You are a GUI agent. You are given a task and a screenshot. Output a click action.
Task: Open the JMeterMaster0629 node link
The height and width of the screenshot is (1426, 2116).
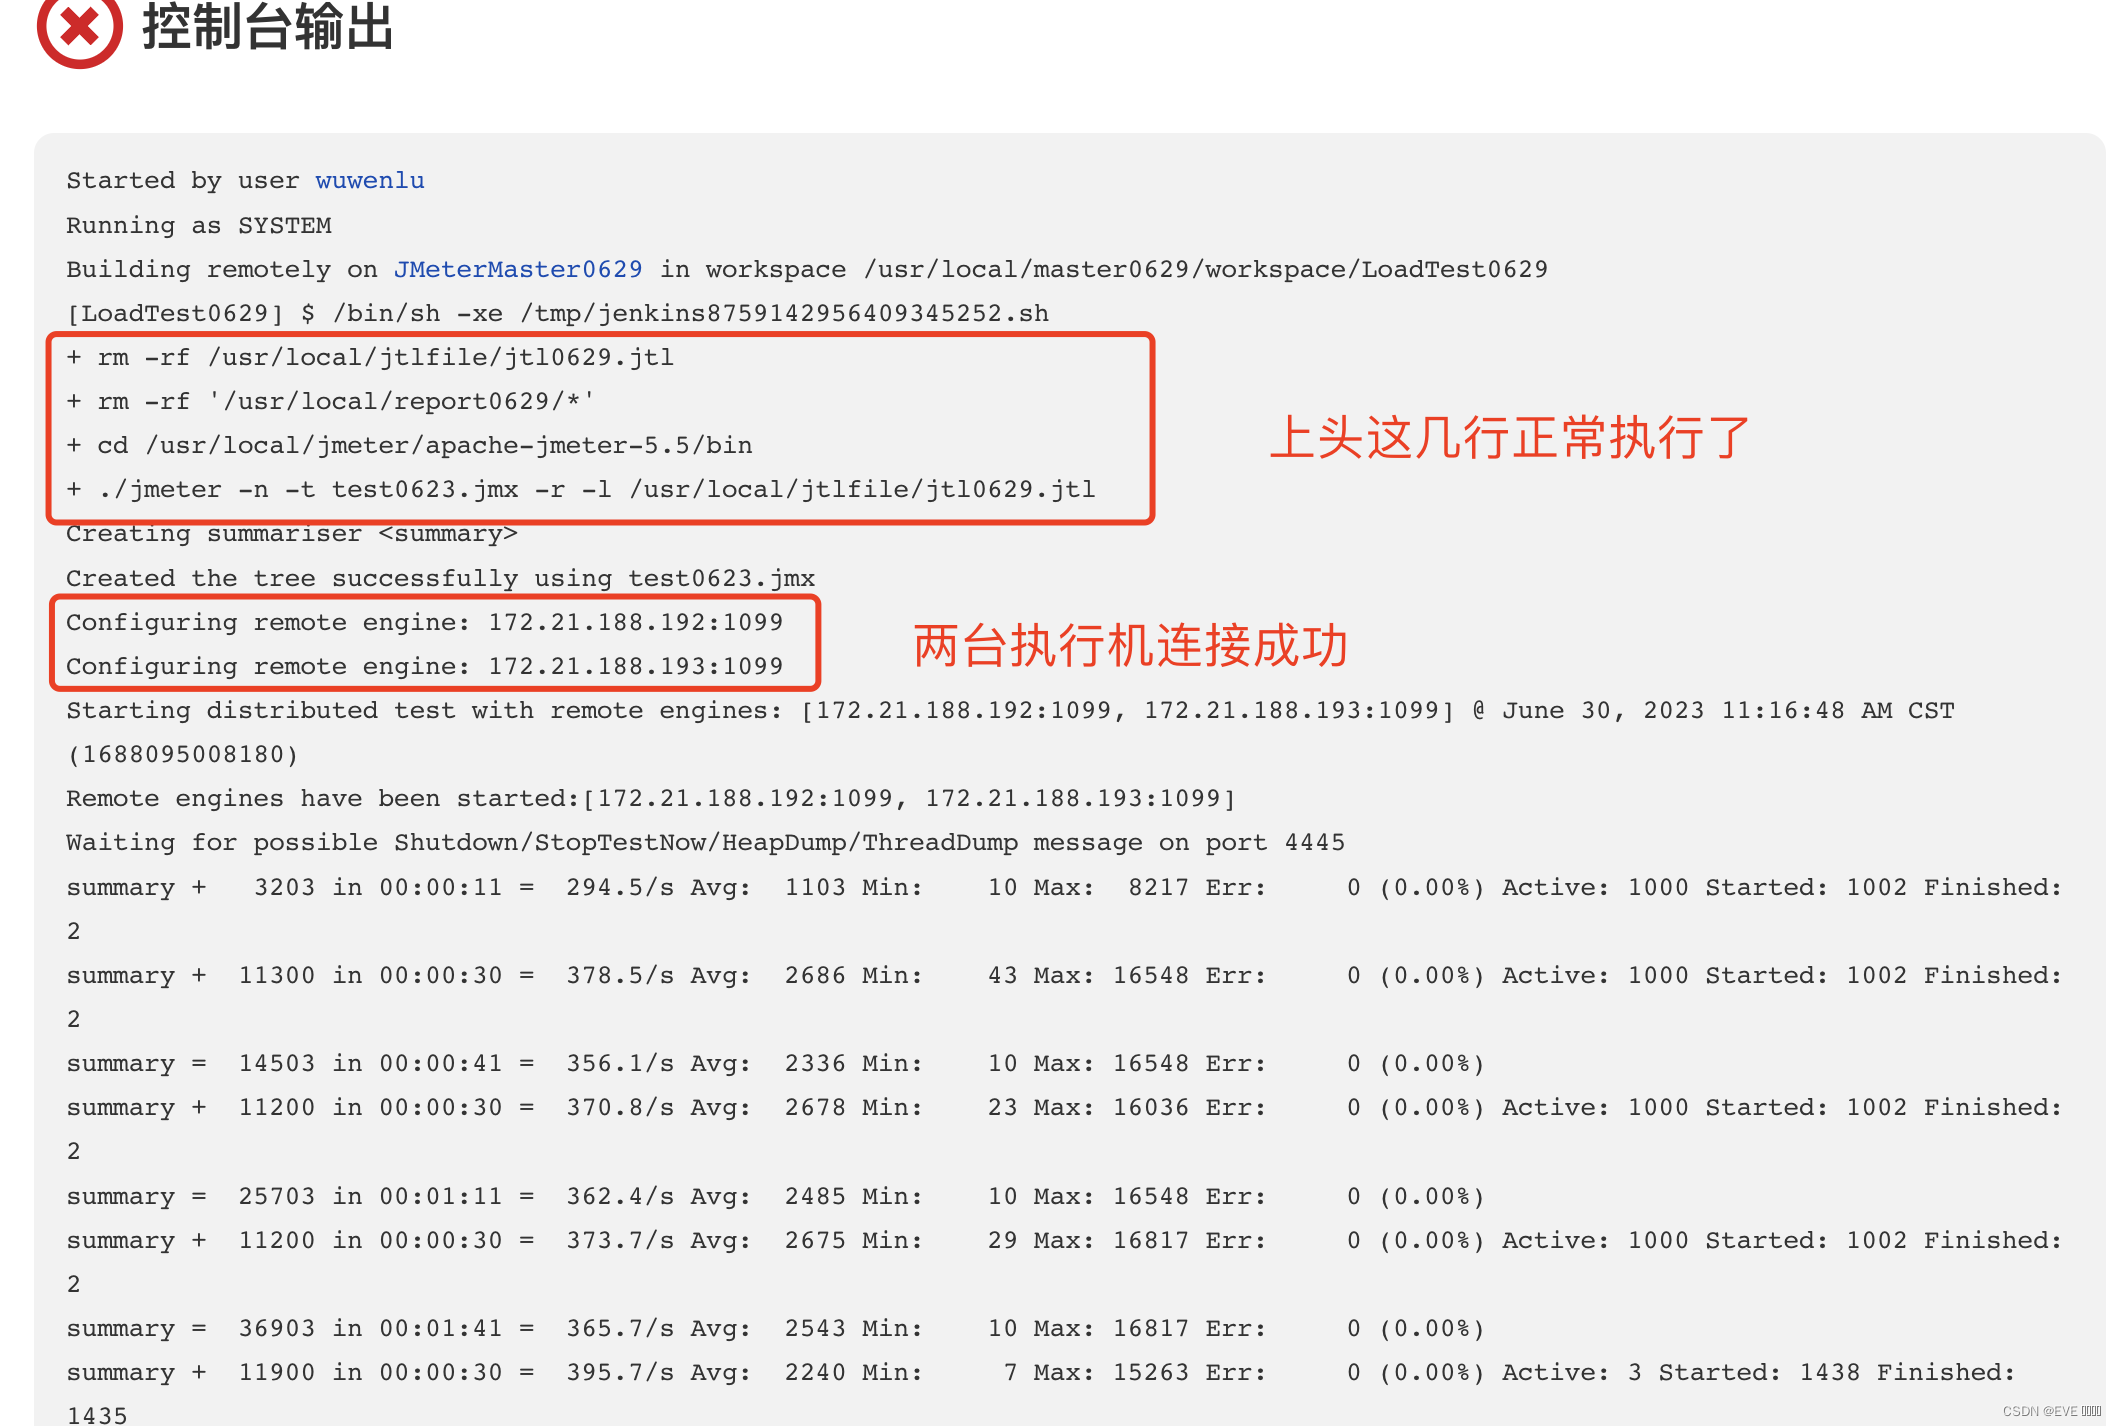518,269
